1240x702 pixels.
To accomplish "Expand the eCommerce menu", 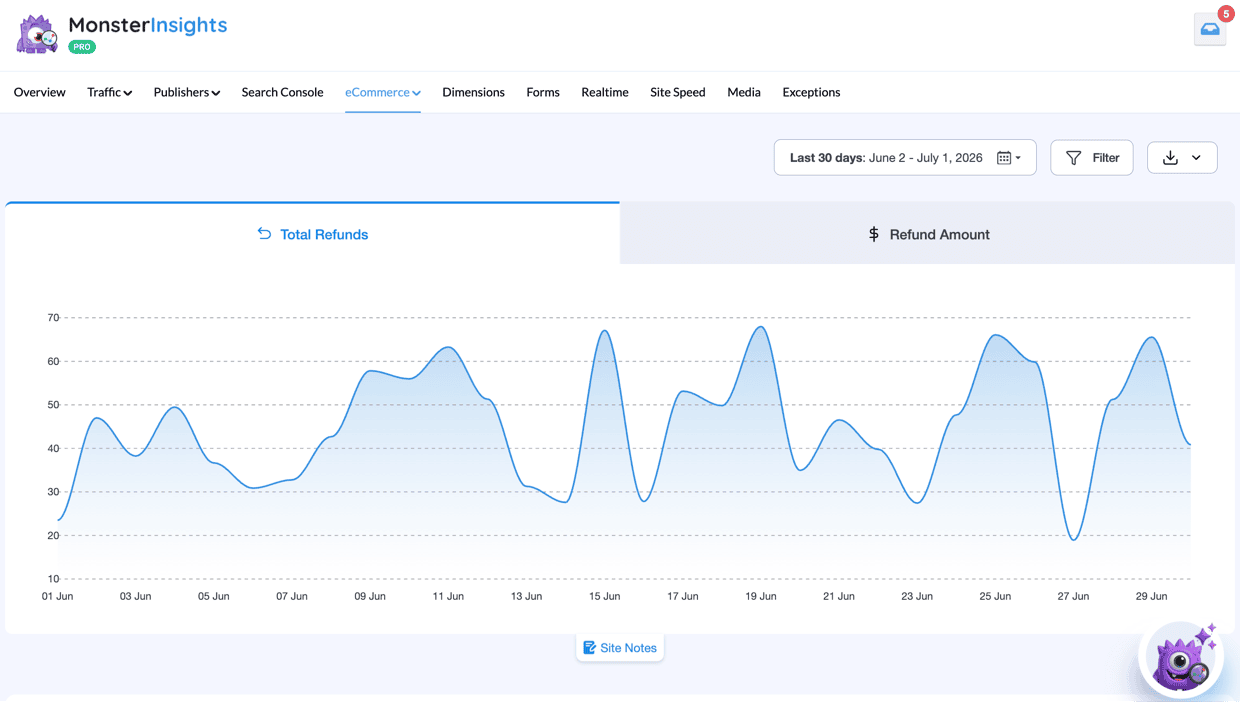I will click(383, 92).
